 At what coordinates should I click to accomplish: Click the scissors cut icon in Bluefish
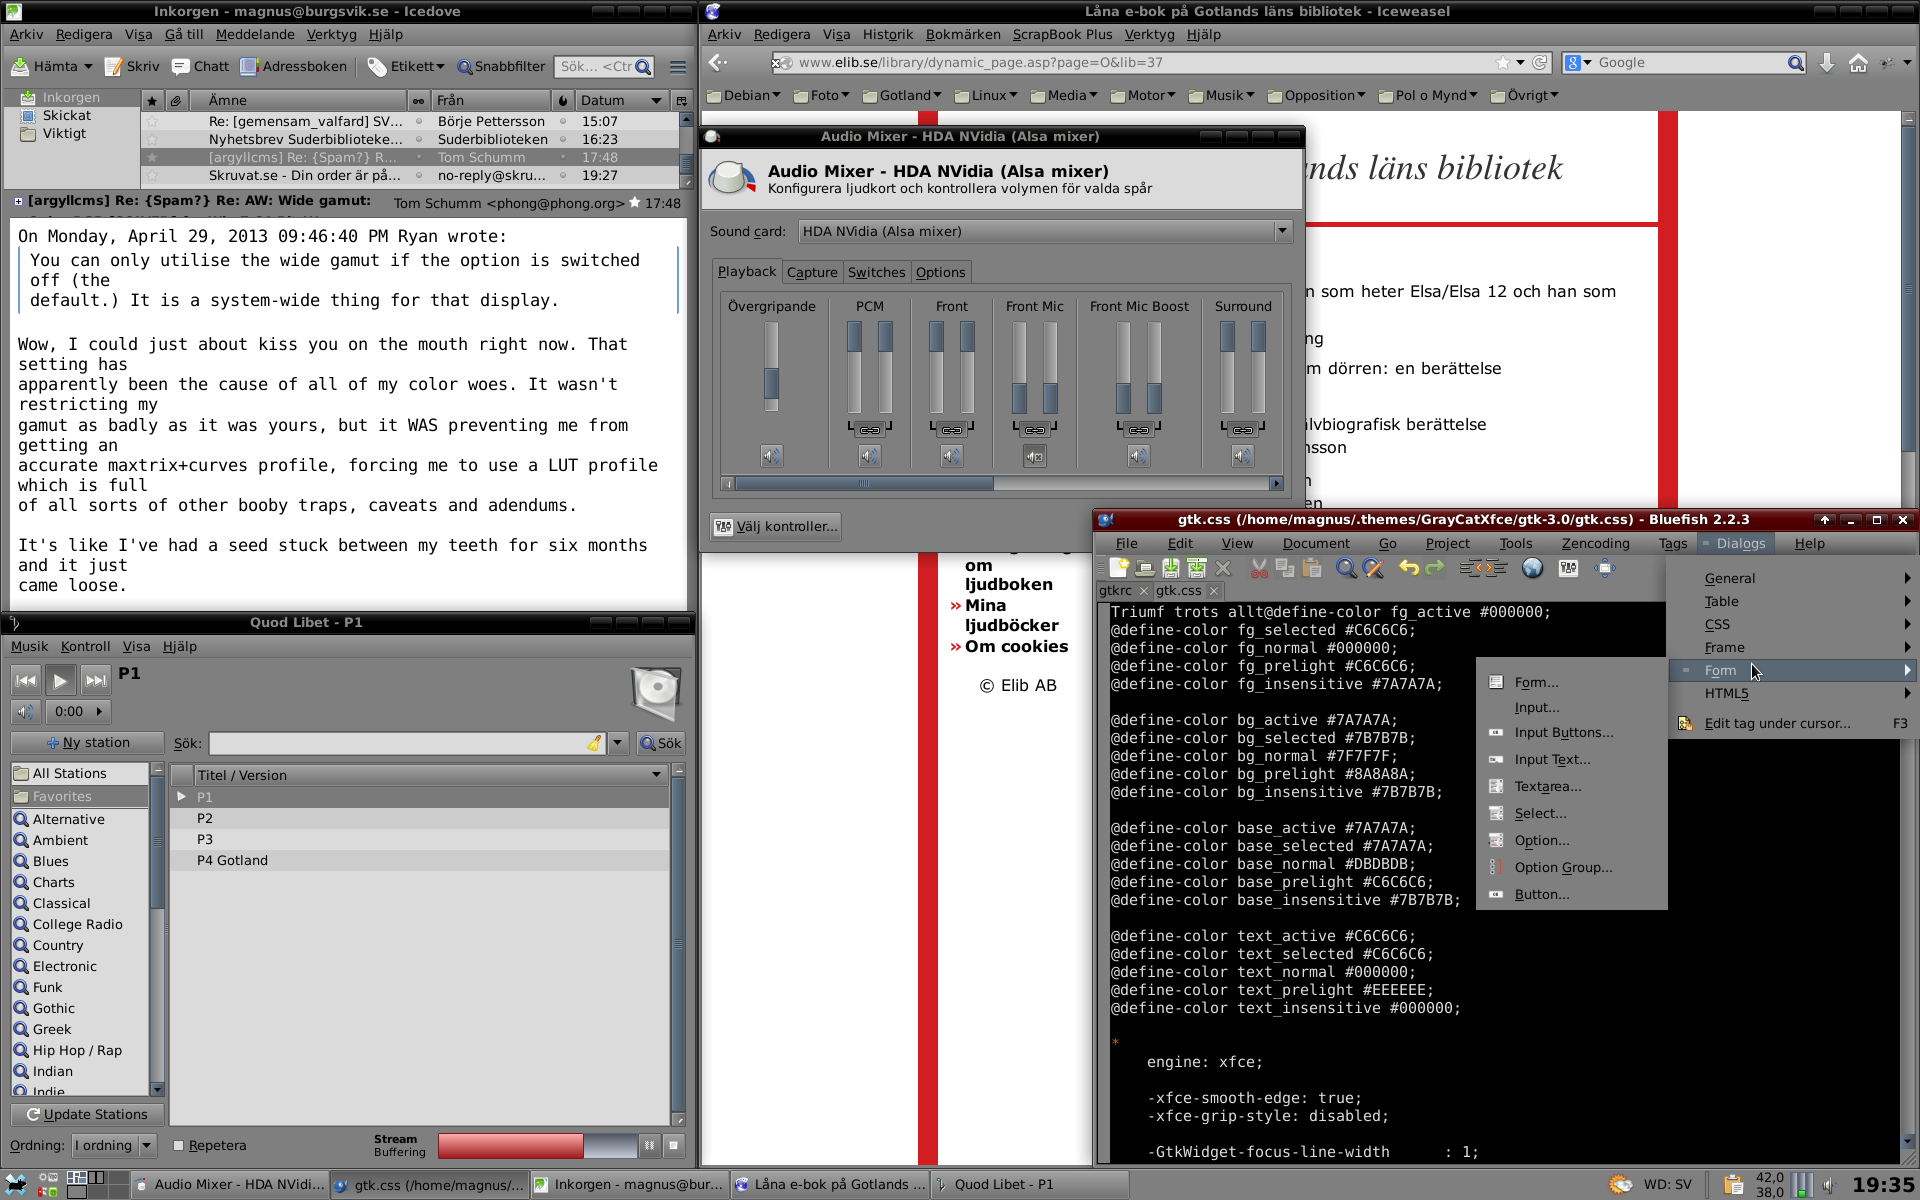tap(1259, 568)
